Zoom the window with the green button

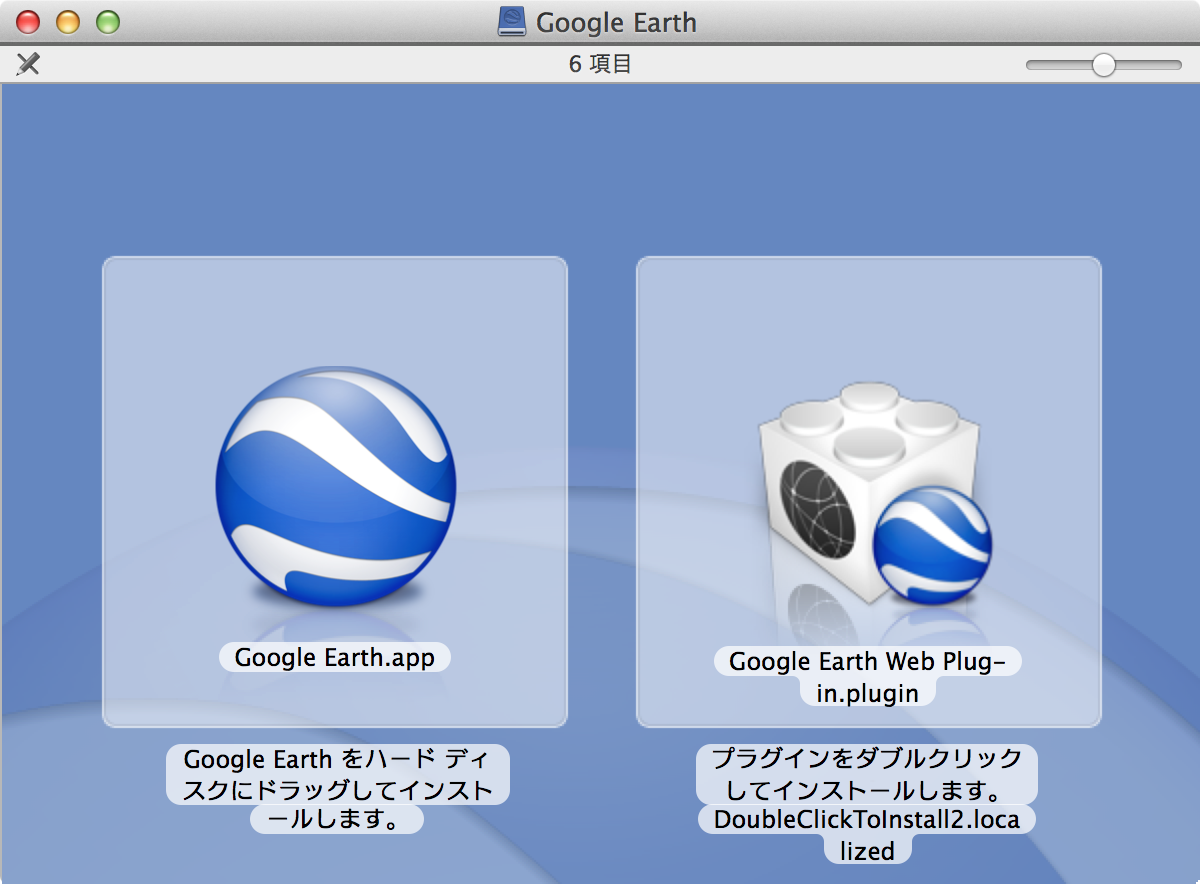point(107,22)
